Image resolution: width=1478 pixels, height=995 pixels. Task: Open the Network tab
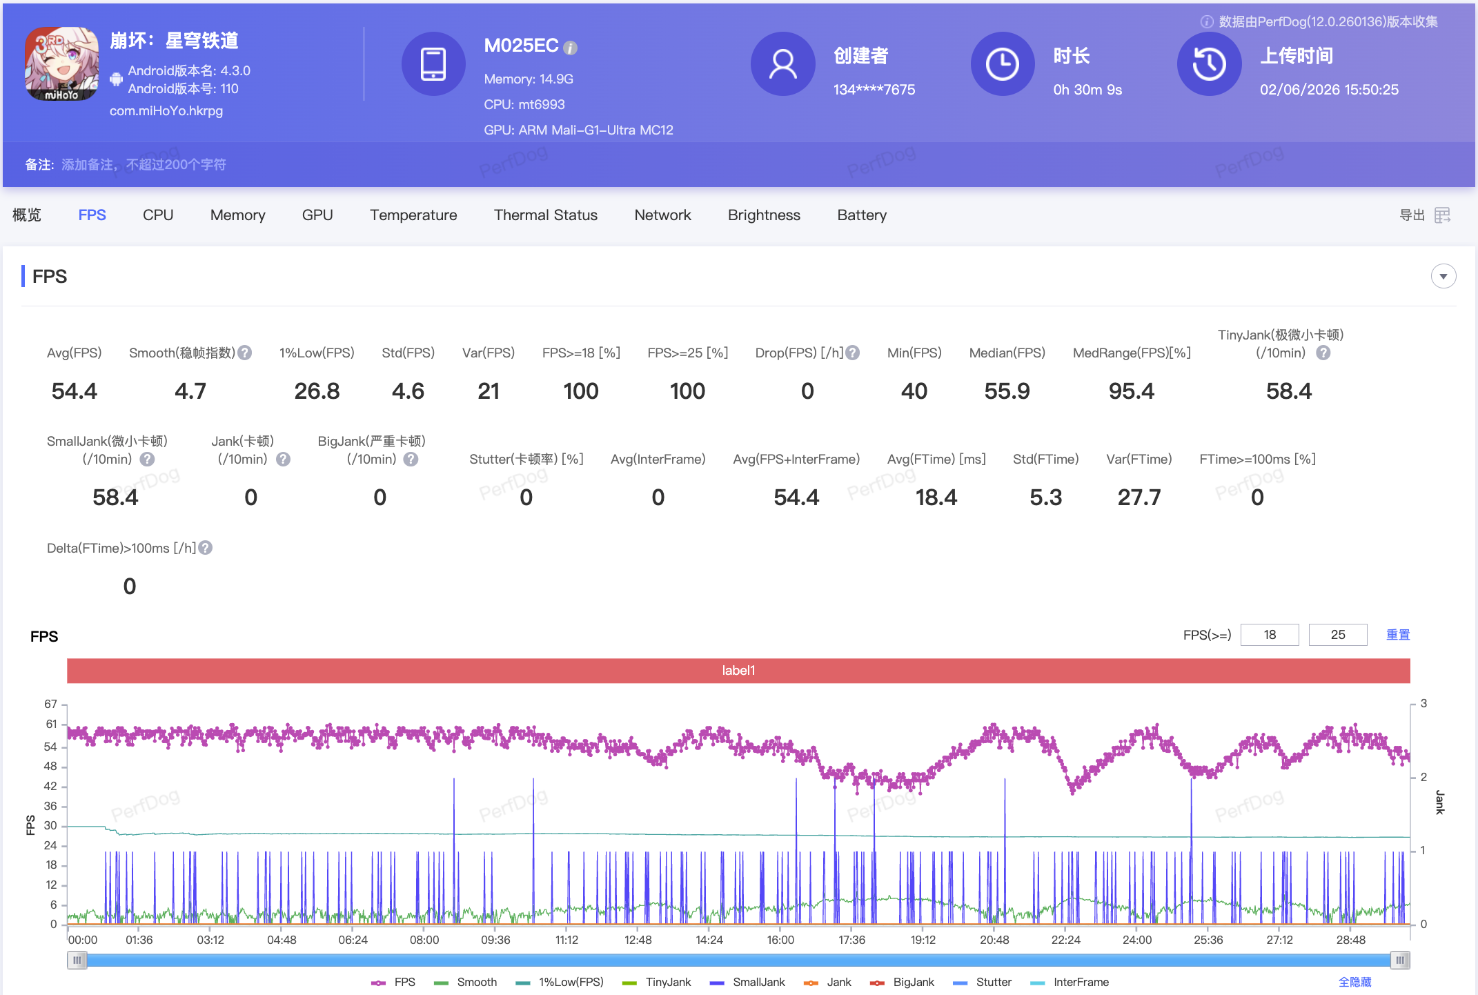(x=663, y=215)
